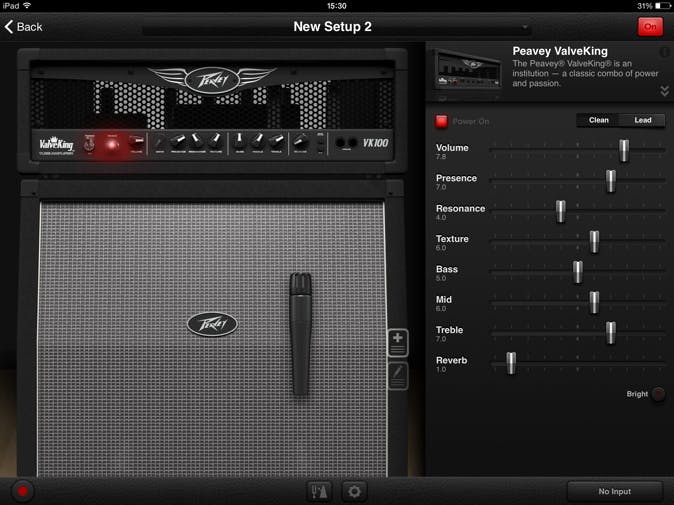This screenshot has height=505, width=674.
Task: Click the Volume slider handle
Action: click(624, 150)
